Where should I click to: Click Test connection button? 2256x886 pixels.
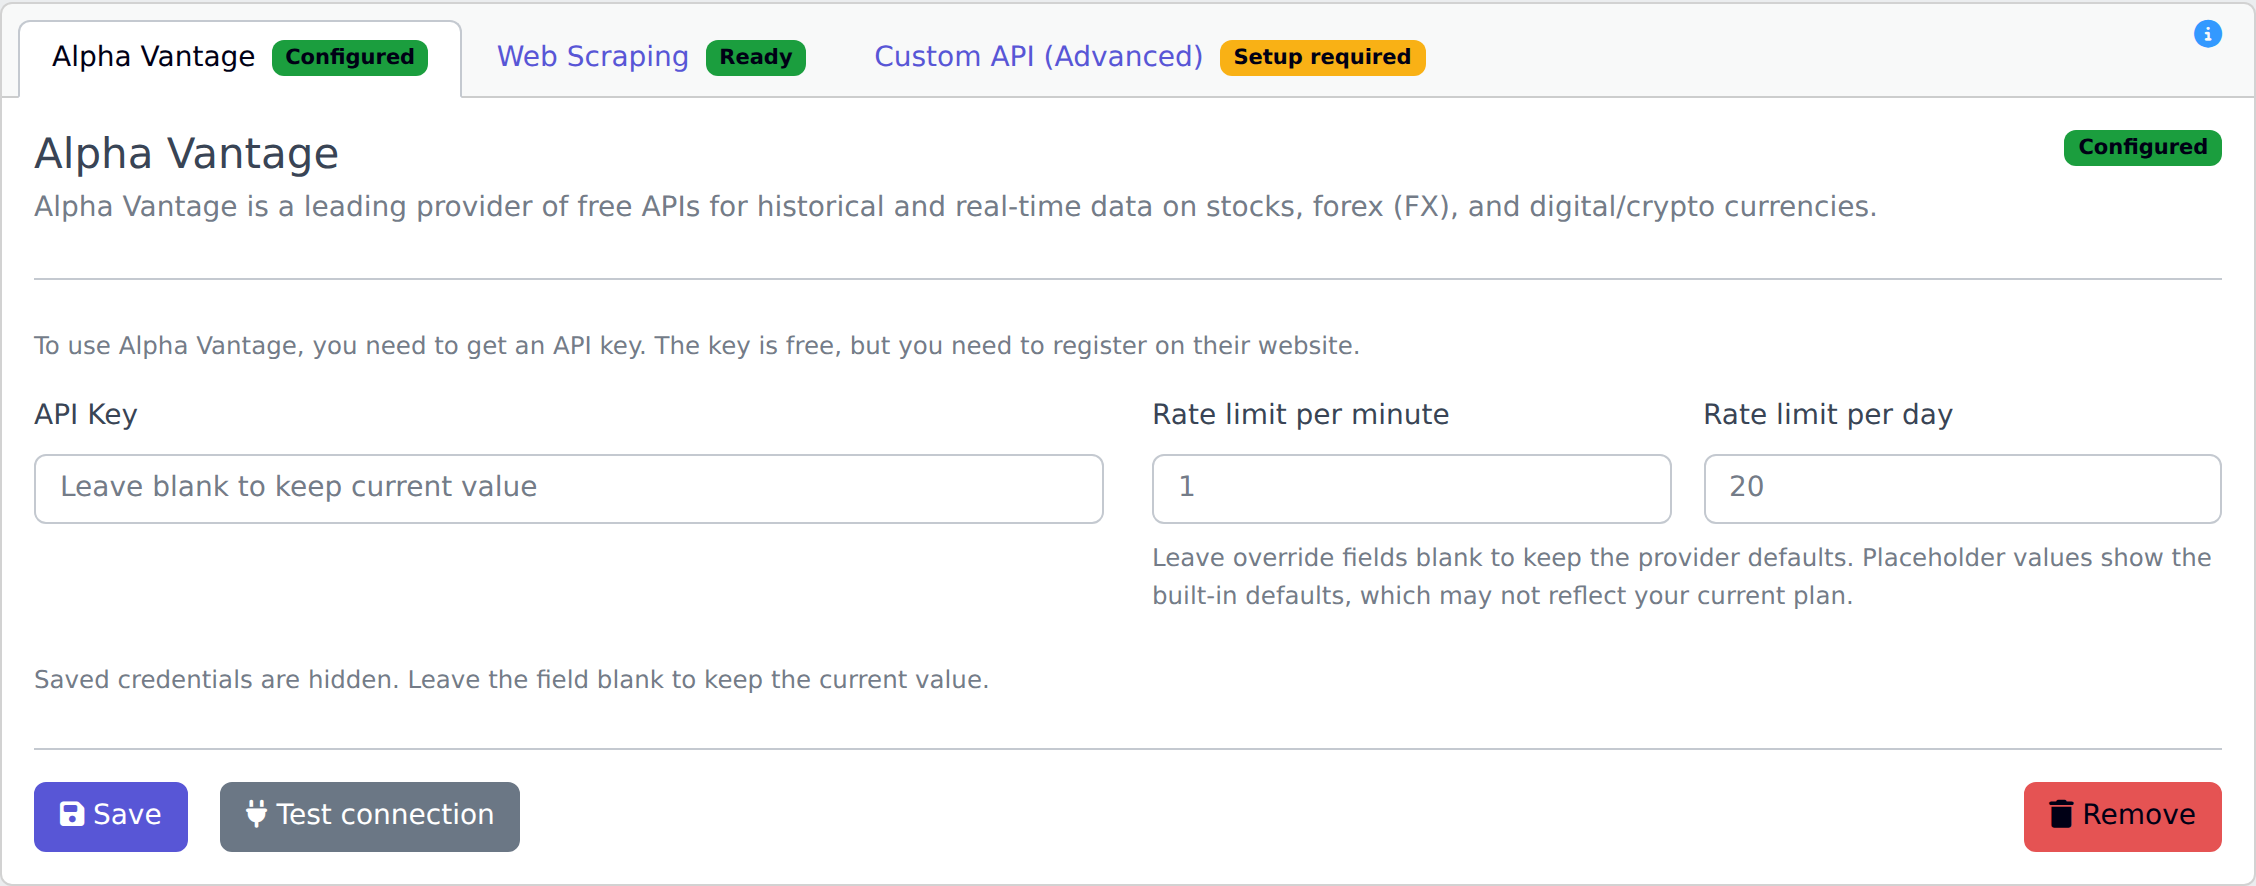pos(370,816)
